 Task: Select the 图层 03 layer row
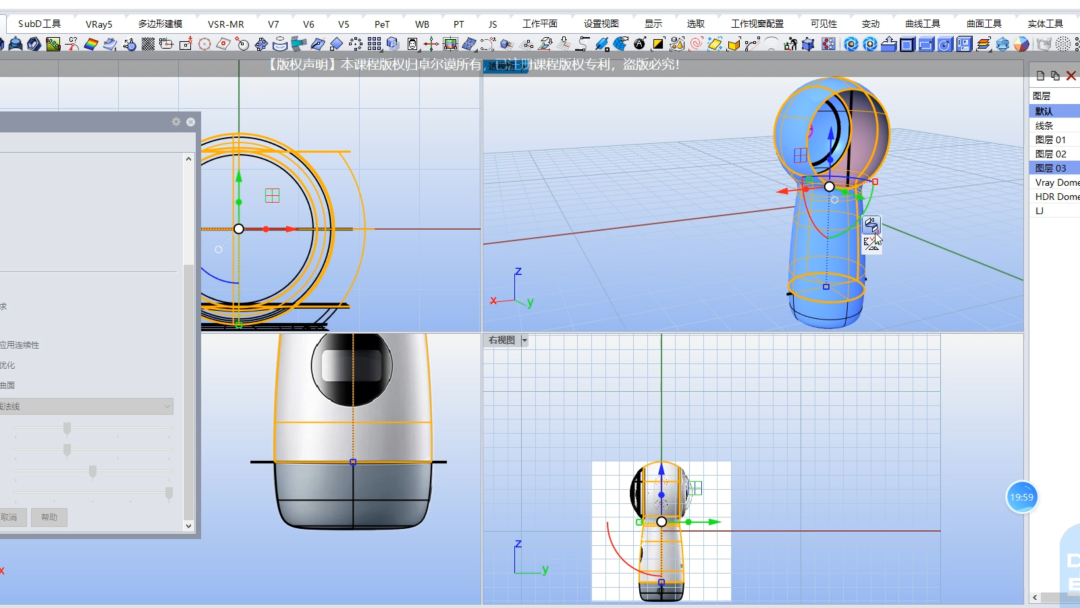[1055, 168]
